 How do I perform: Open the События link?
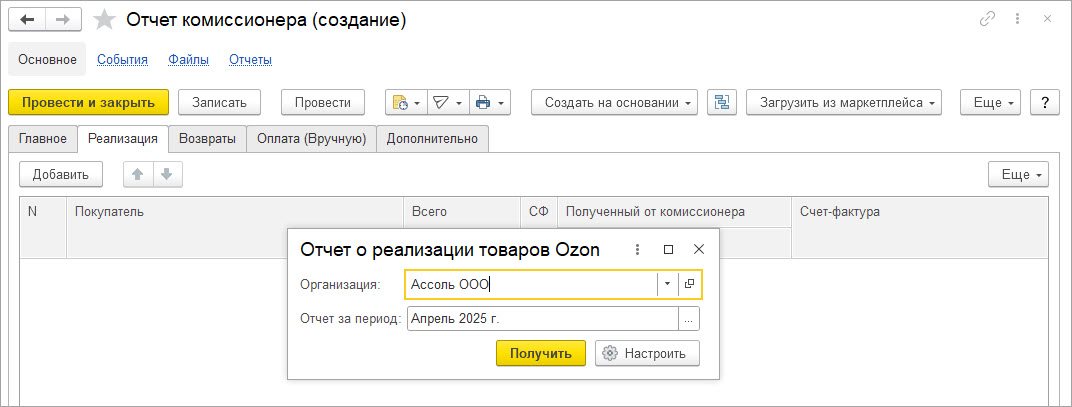122,60
